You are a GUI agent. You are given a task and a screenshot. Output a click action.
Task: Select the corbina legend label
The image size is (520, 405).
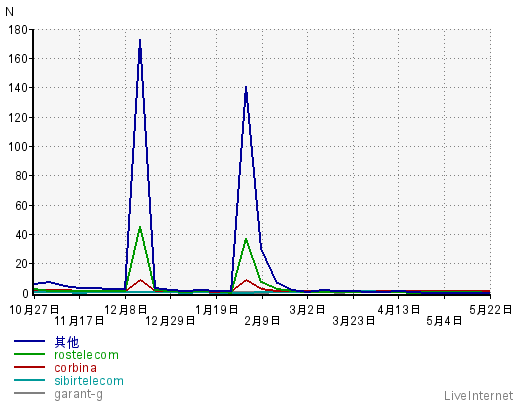point(76,368)
